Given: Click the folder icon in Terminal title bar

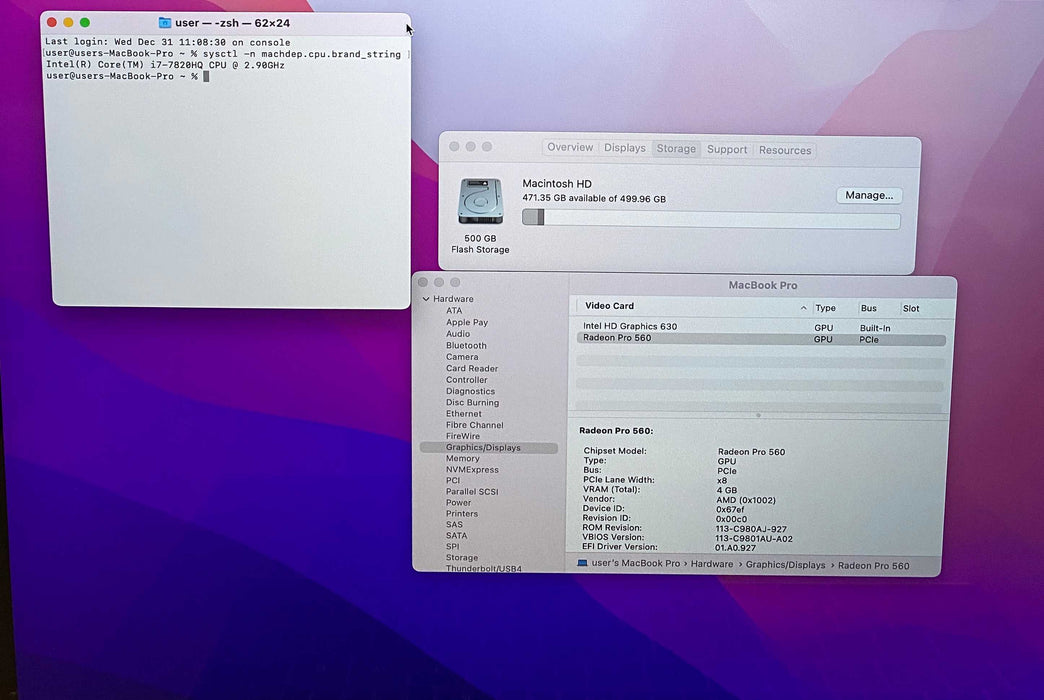Looking at the screenshot, I should (x=164, y=23).
